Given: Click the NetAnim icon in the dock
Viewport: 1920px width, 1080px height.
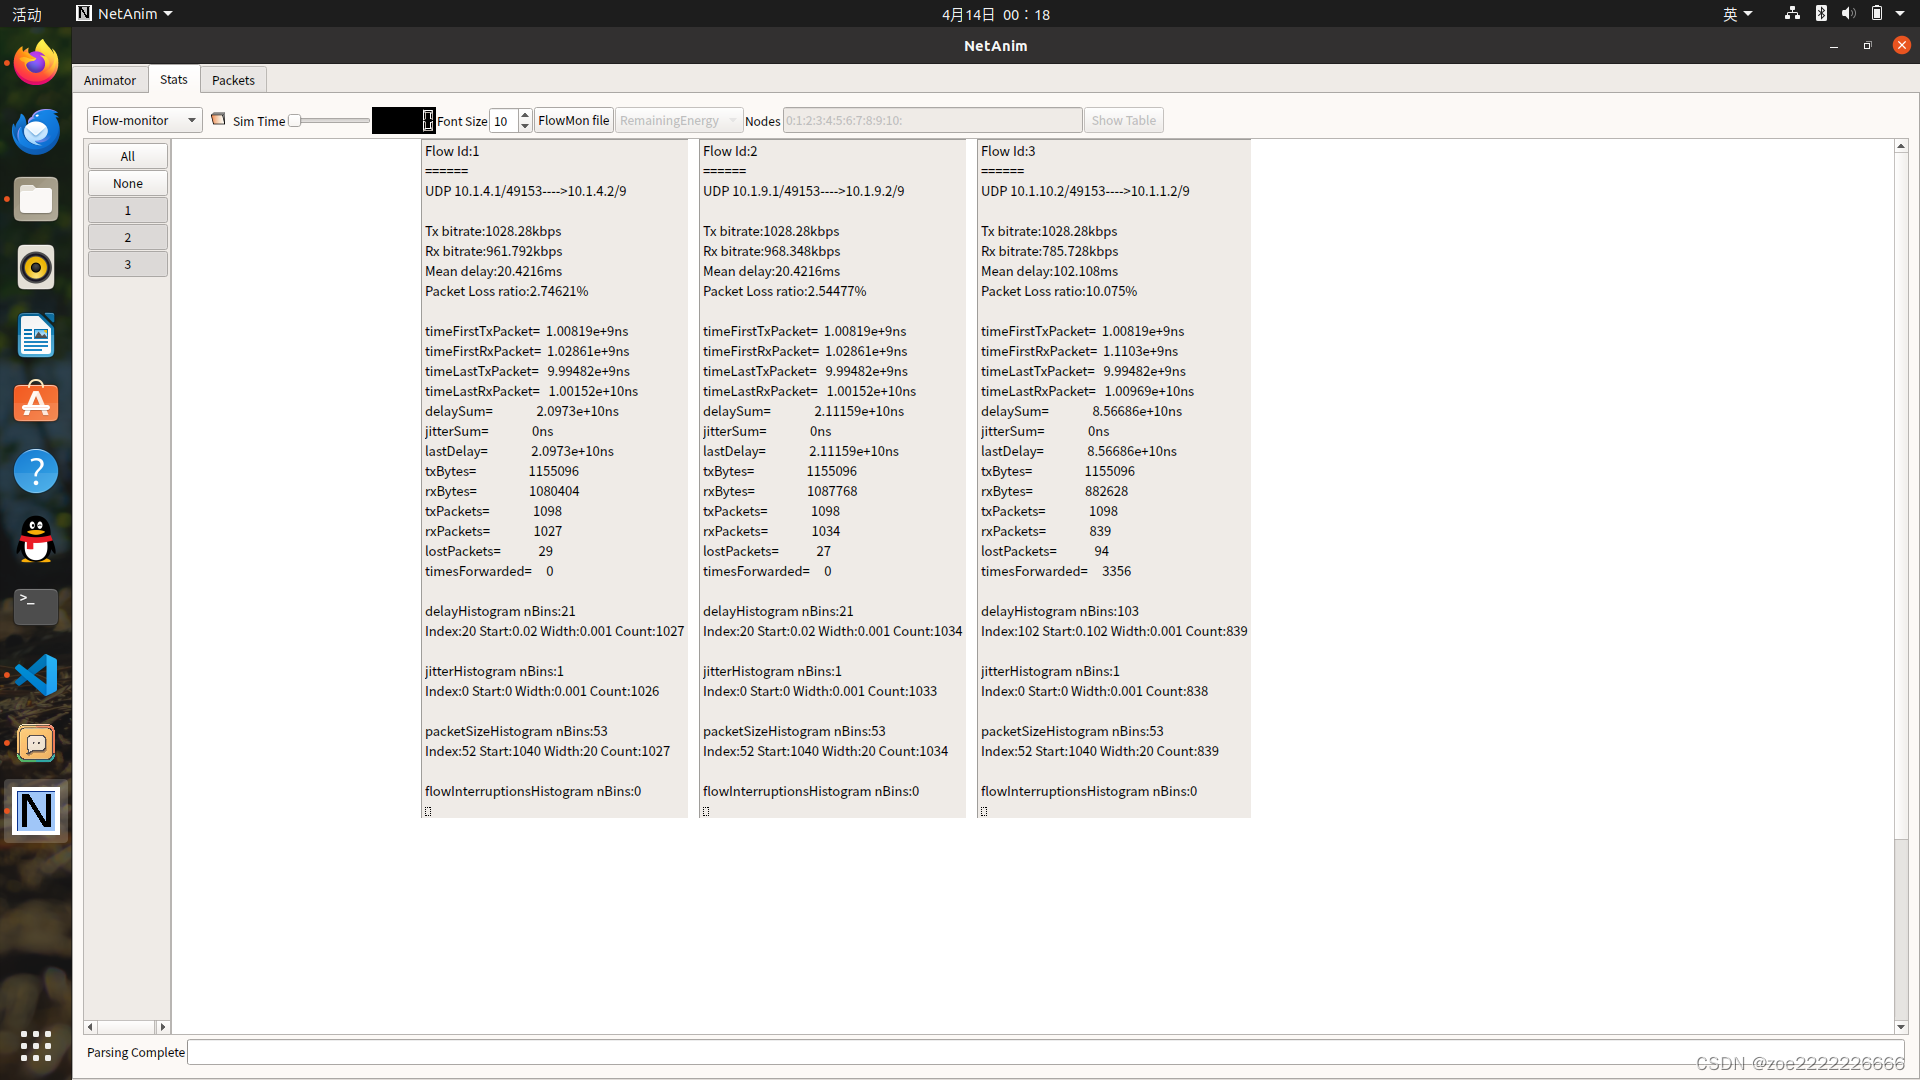Looking at the screenshot, I should click(x=36, y=811).
